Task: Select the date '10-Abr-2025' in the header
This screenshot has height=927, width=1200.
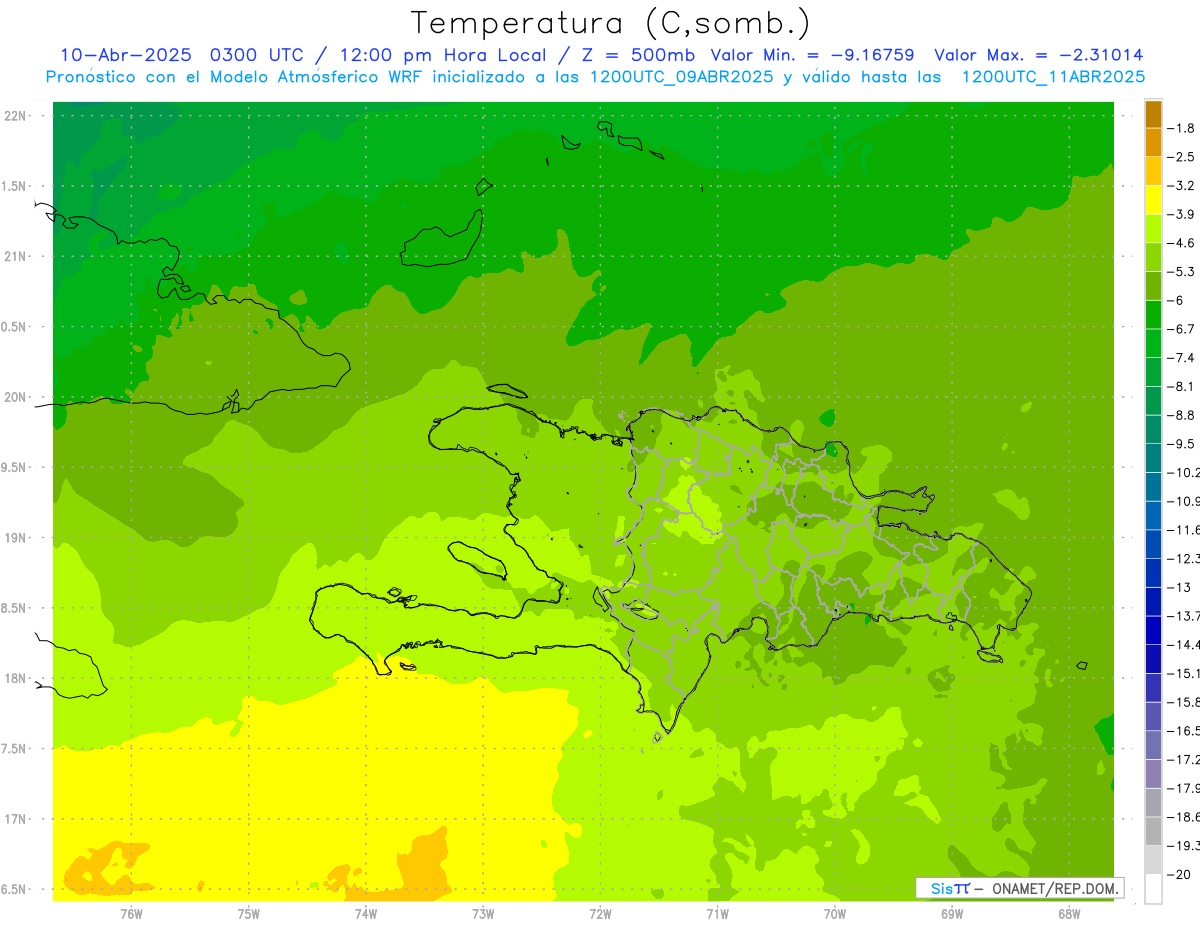Action: coord(125,55)
